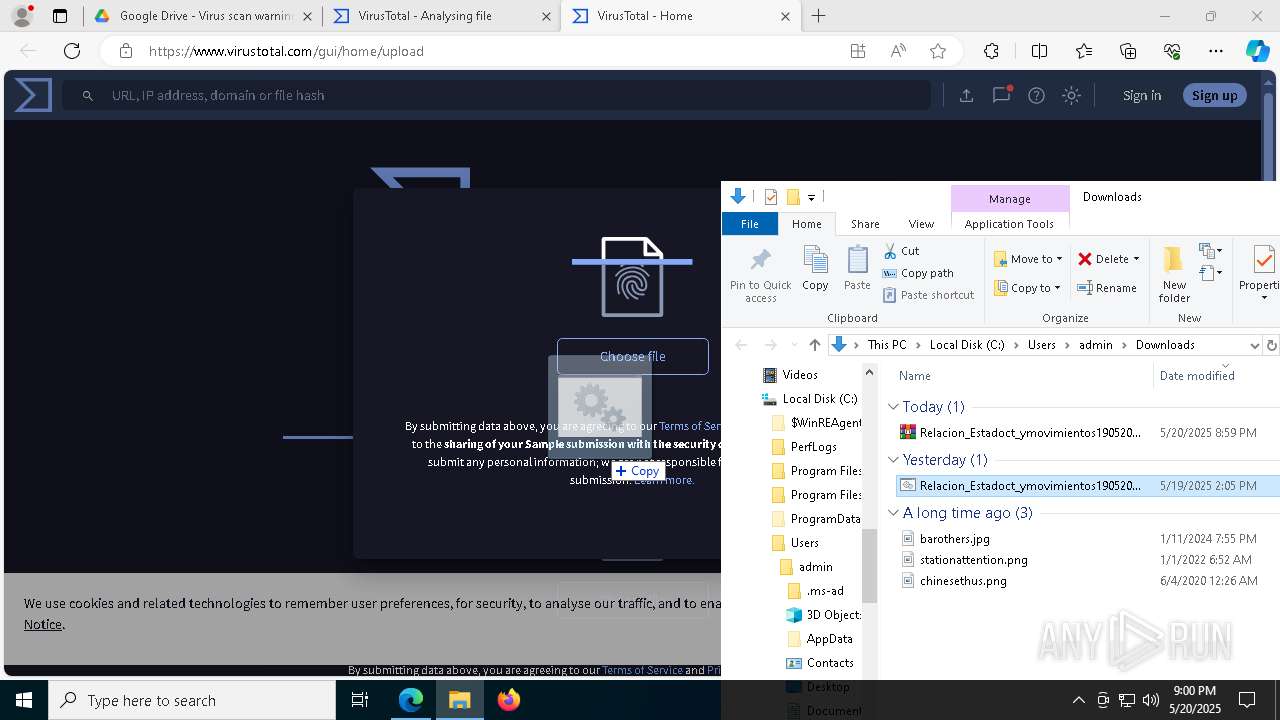
Task: Sort files by Date modified column
Action: [x=1197, y=376]
